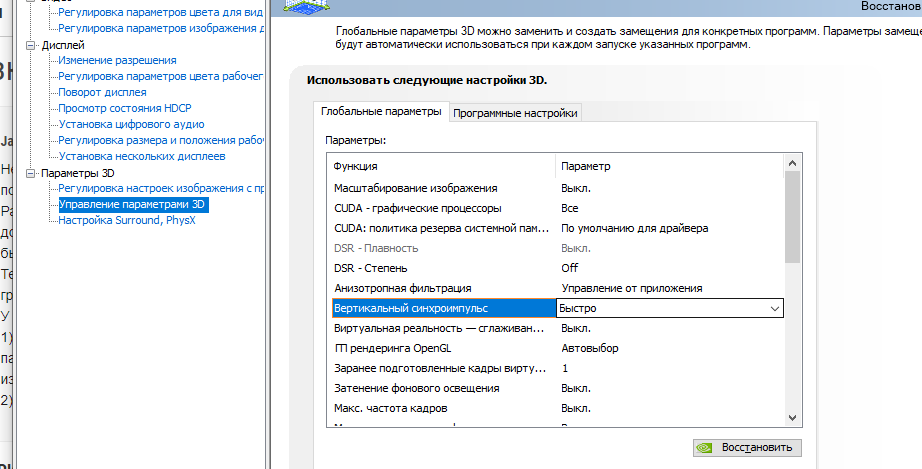
Task: Open Установка нескольких дисплеев page
Action: click(x=142, y=156)
